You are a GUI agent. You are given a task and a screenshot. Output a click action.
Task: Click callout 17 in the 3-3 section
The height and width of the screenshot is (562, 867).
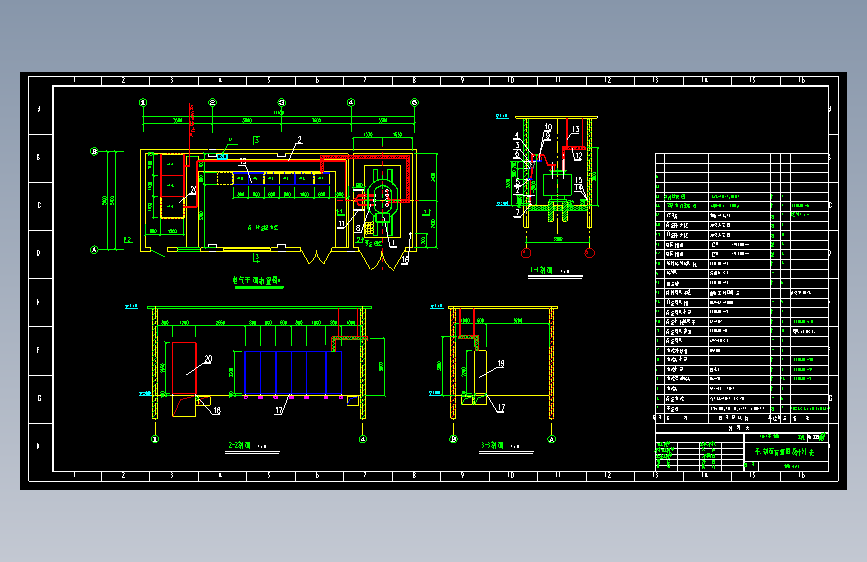click(x=501, y=408)
